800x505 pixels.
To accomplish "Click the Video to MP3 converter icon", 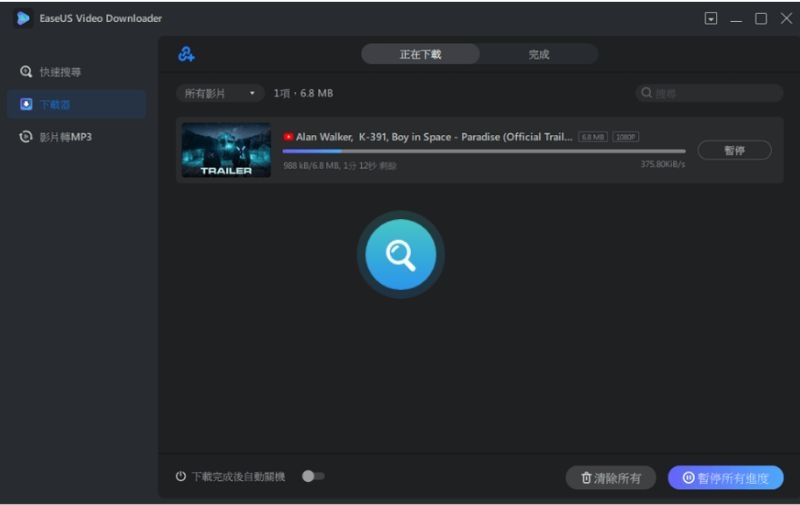I will (x=26, y=136).
